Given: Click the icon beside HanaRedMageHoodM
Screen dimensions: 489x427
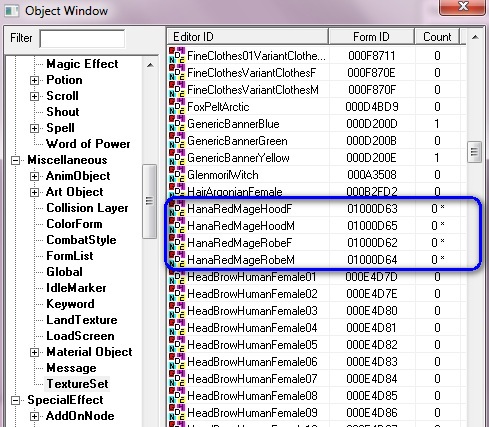Looking at the screenshot, I should (177, 226).
